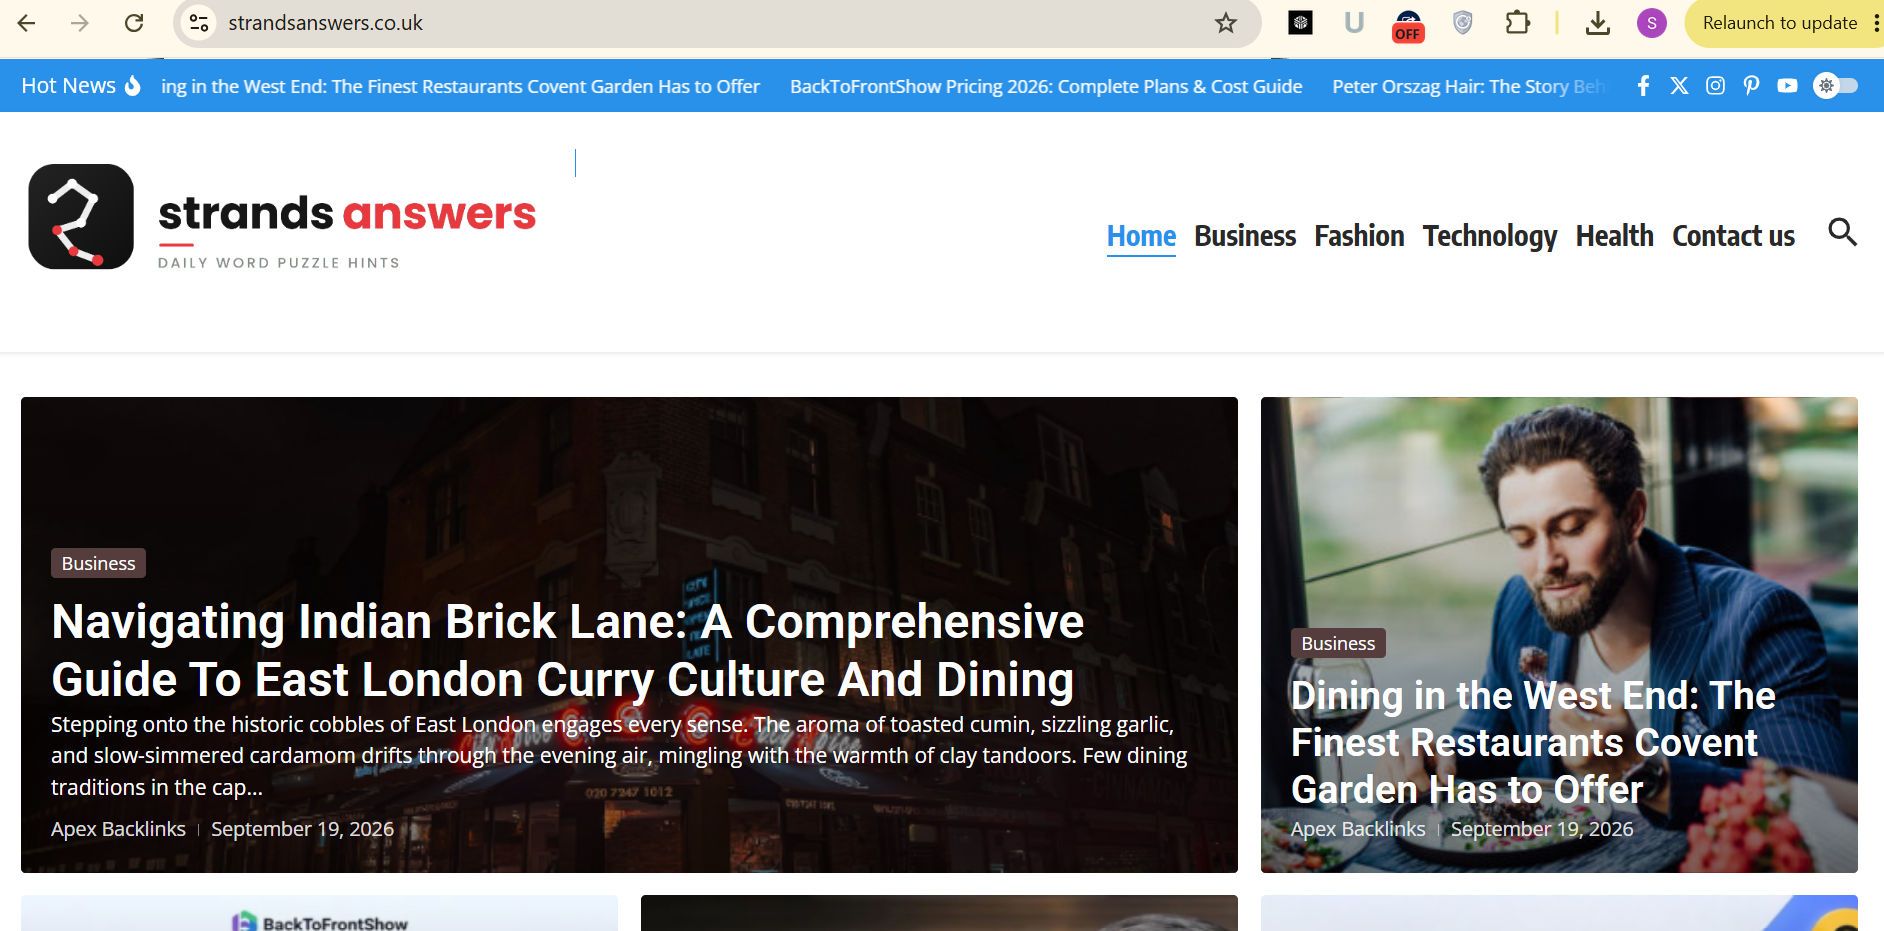
Task: Click Business tag on Brick Lane article
Action: tap(98, 563)
